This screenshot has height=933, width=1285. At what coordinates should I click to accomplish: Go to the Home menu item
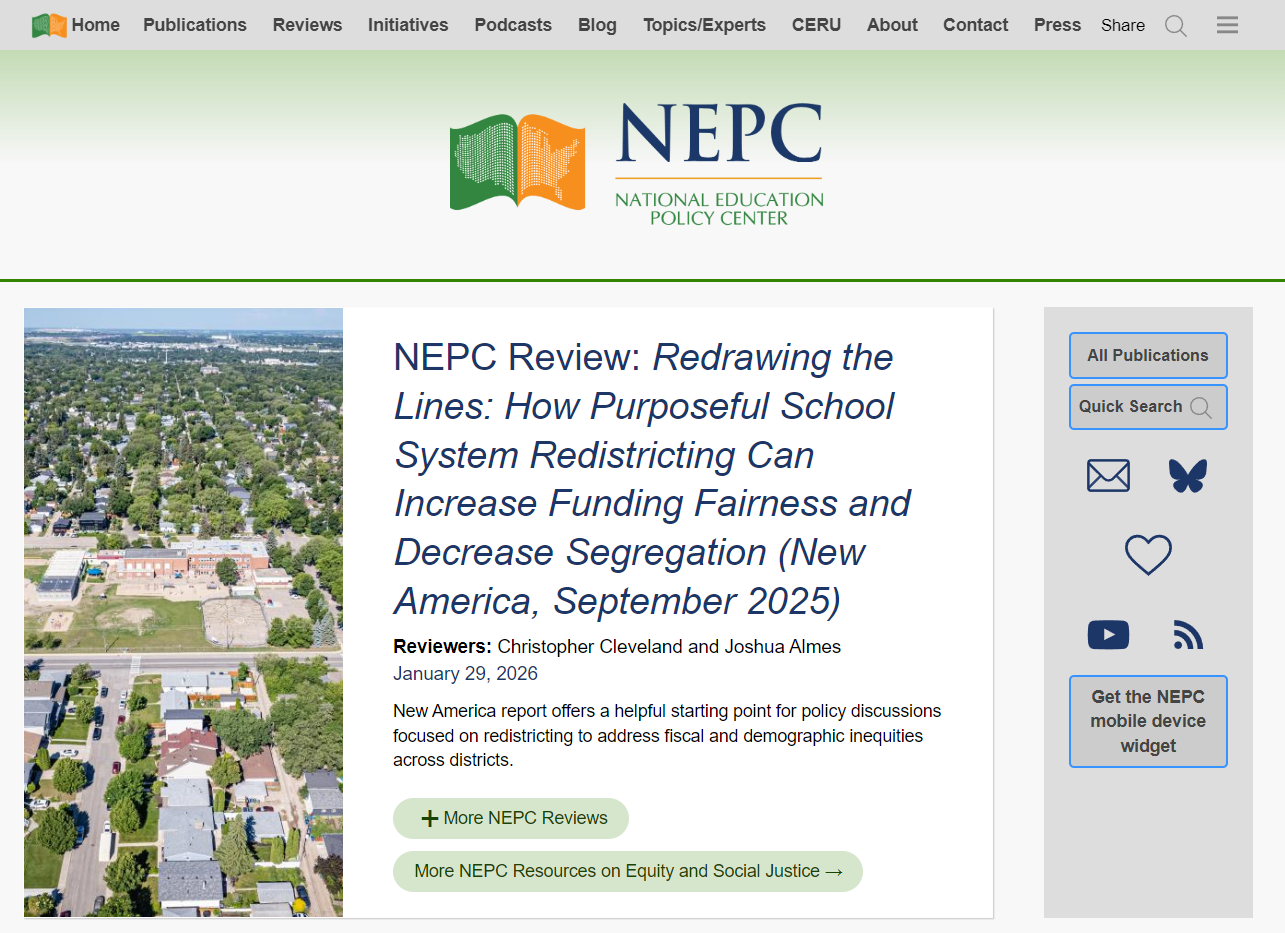coord(96,25)
